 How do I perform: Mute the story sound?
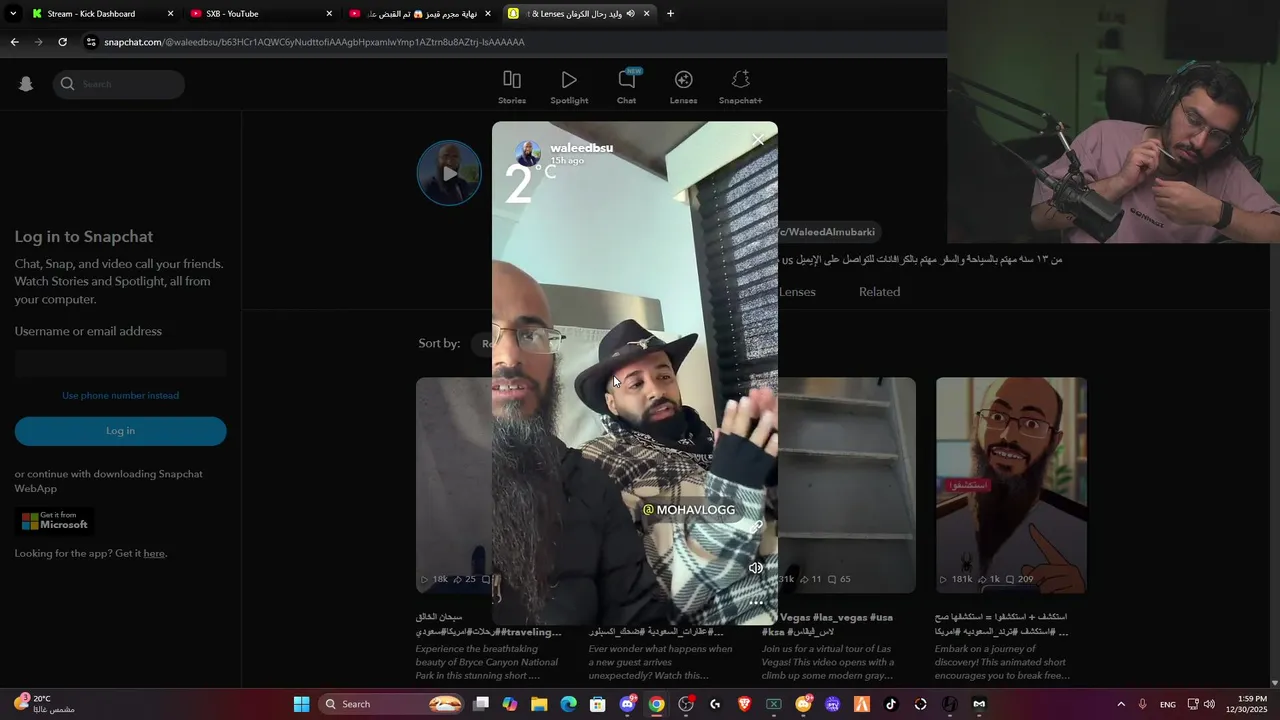tap(756, 568)
